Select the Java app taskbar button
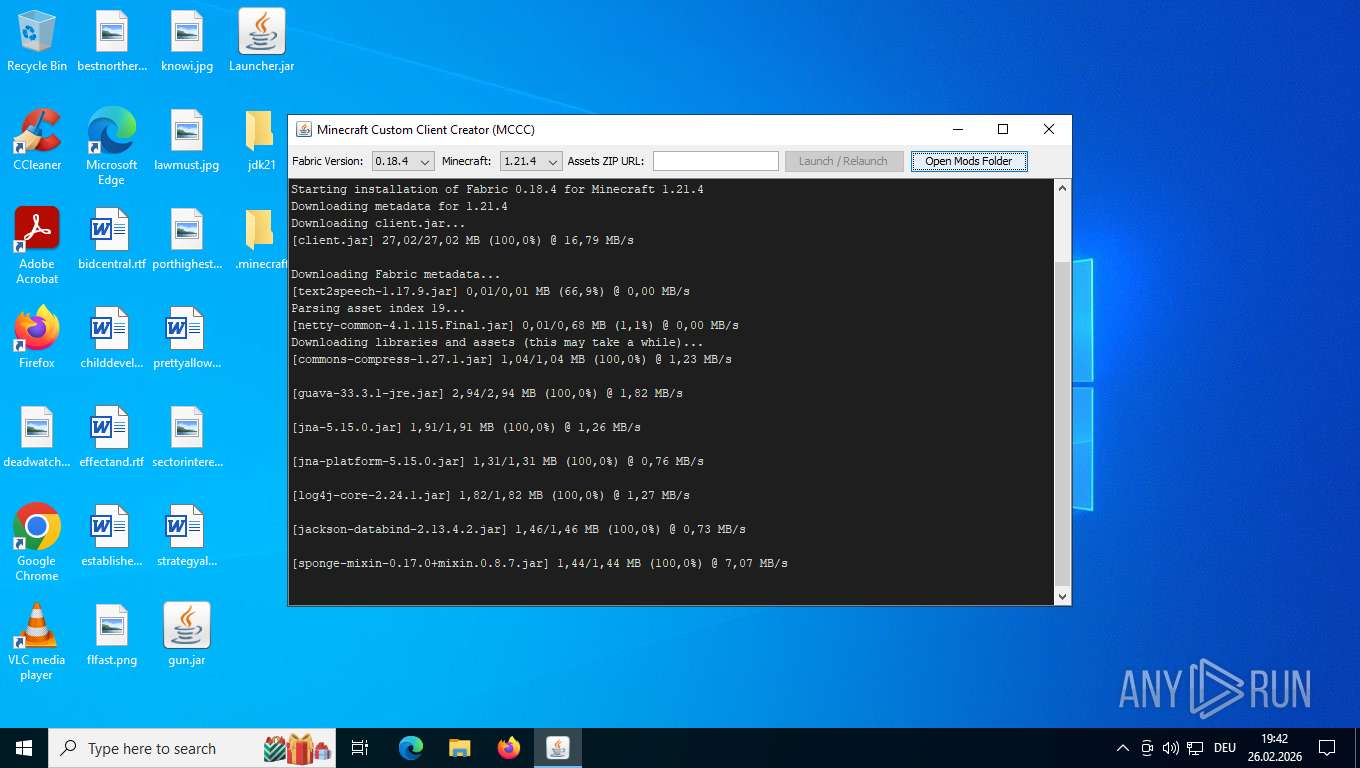The width and height of the screenshot is (1360, 768). 557,748
